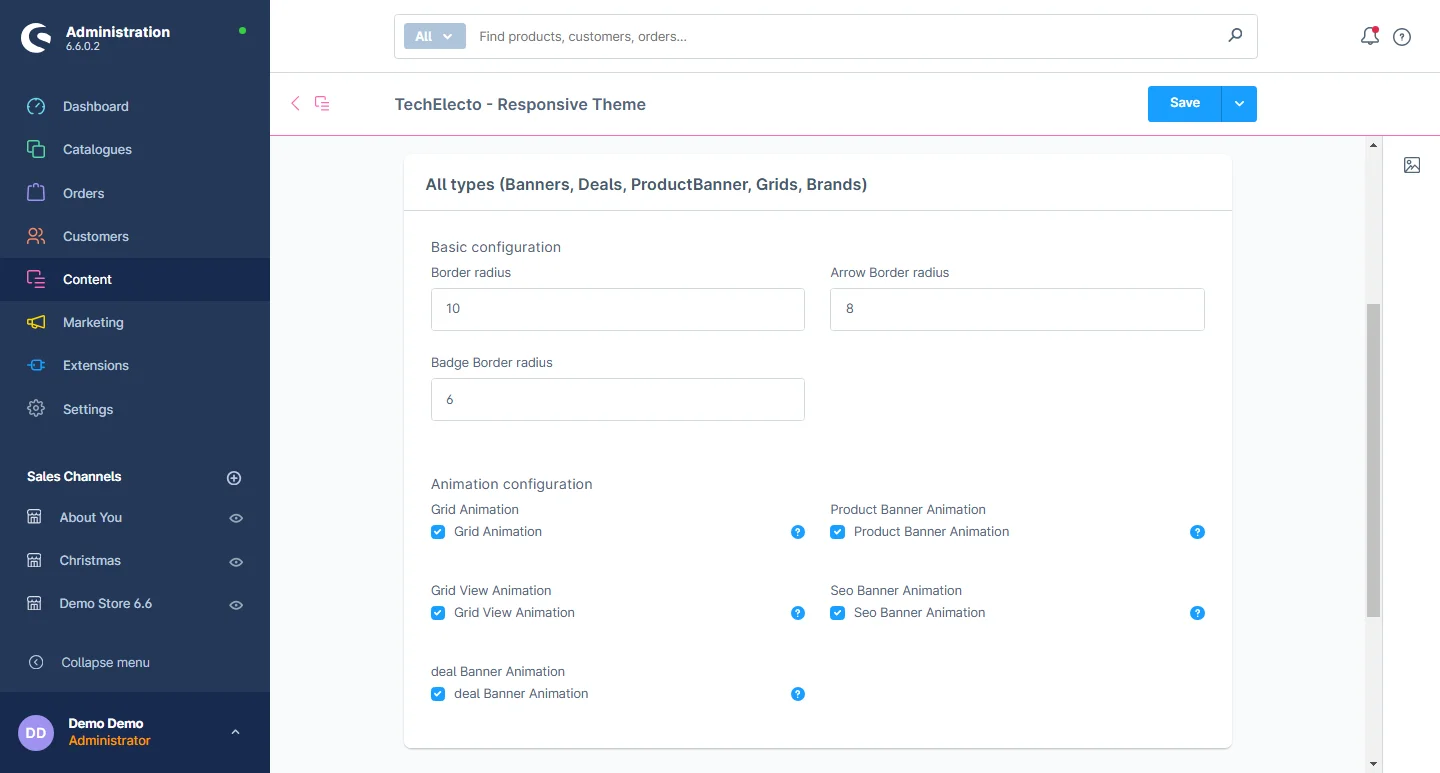Viewport: 1440px width, 773px height.
Task: Add a sales channel with plus icon
Action: [x=234, y=478]
